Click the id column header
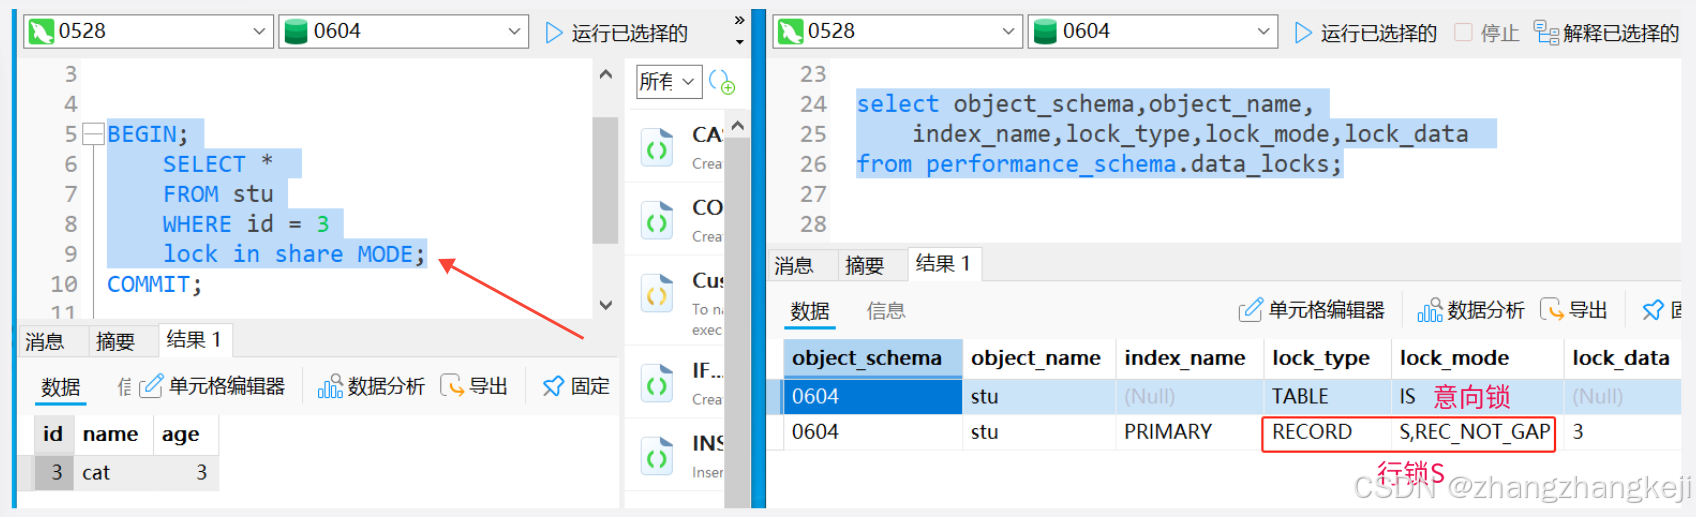Image resolution: width=1696 pixels, height=517 pixels. click(x=54, y=434)
